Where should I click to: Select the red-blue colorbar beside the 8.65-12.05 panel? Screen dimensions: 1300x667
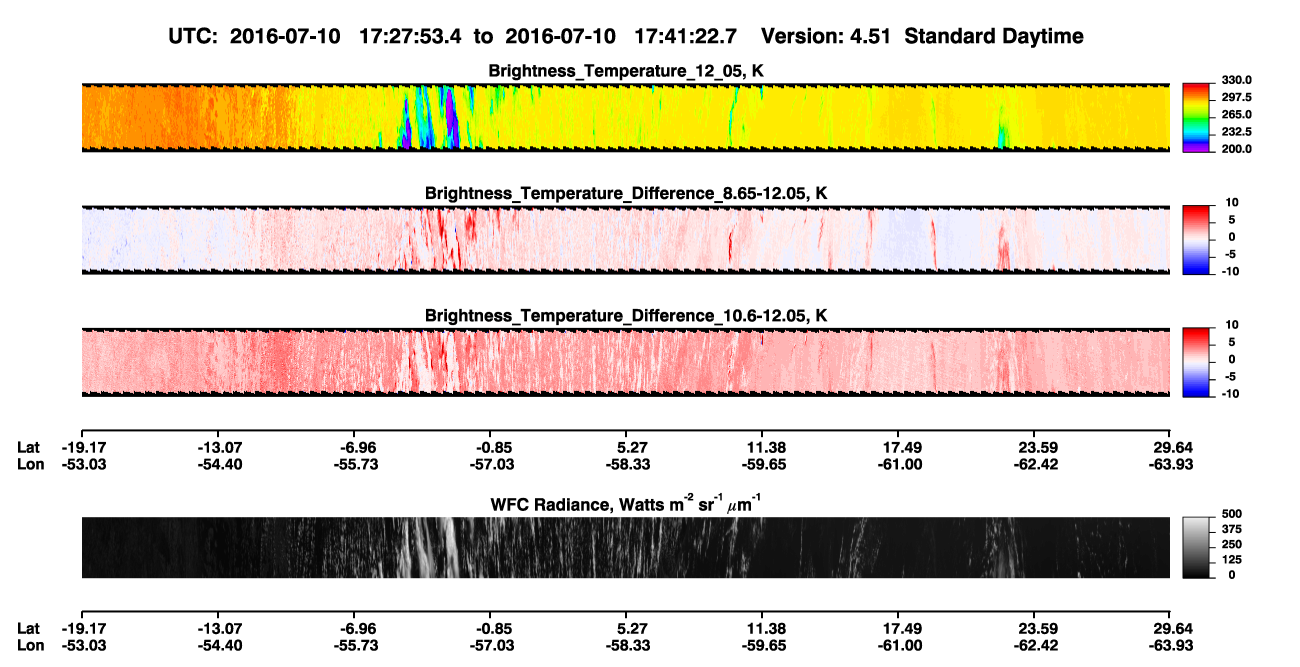[1196, 239]
